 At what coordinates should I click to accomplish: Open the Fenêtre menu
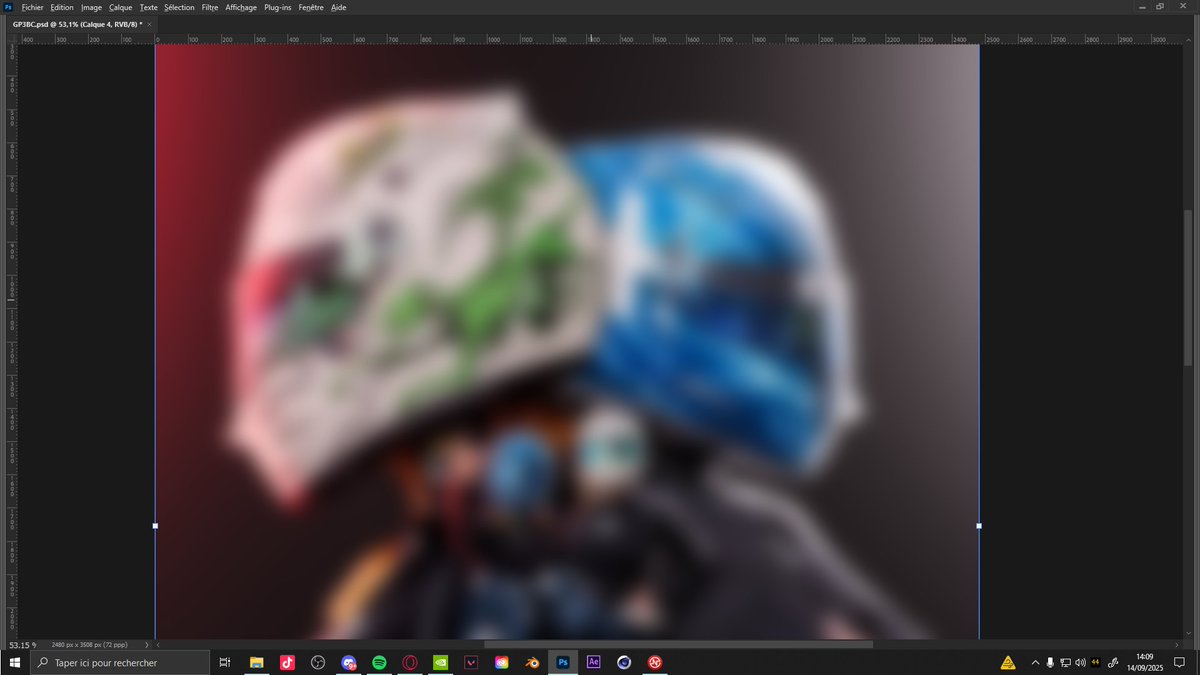pos(311,7)
